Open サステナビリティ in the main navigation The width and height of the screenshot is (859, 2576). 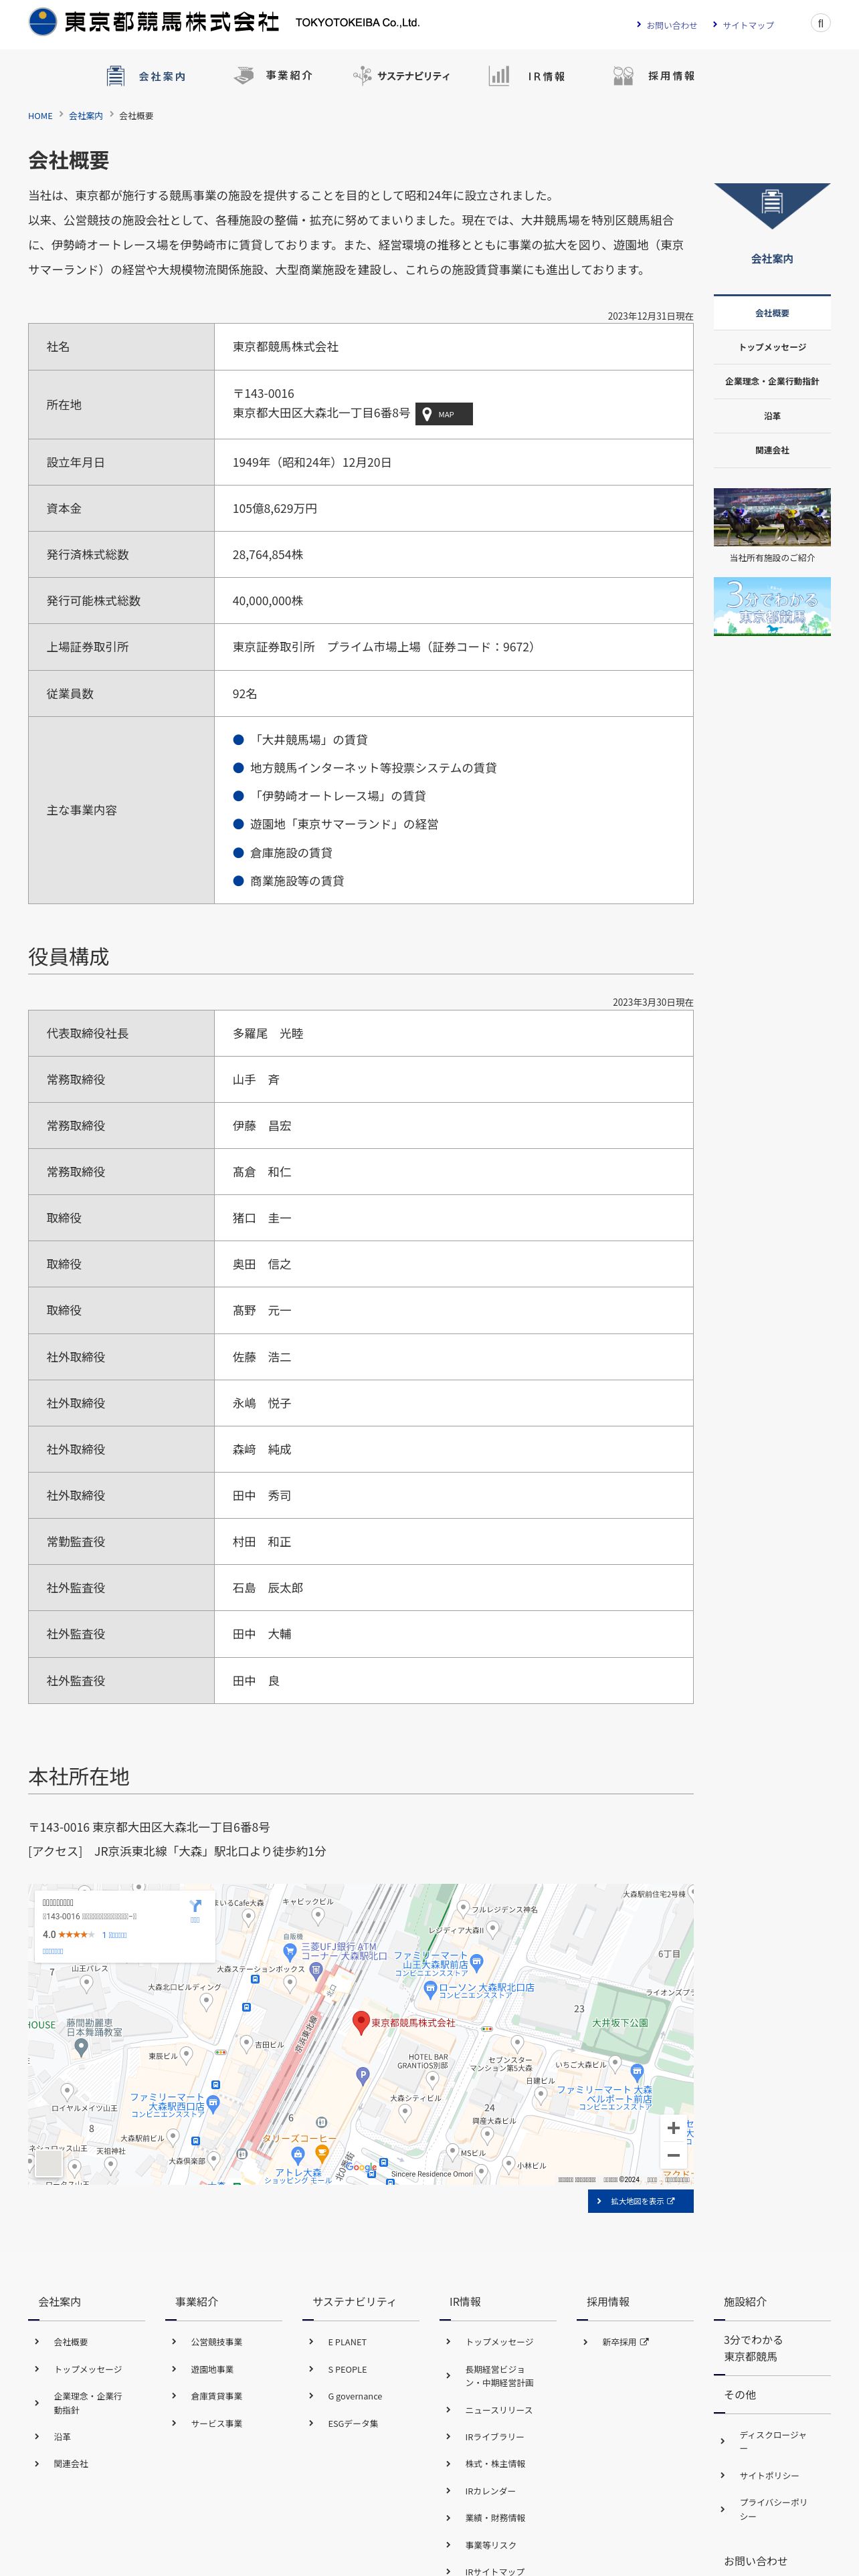[x=401, y=76]
